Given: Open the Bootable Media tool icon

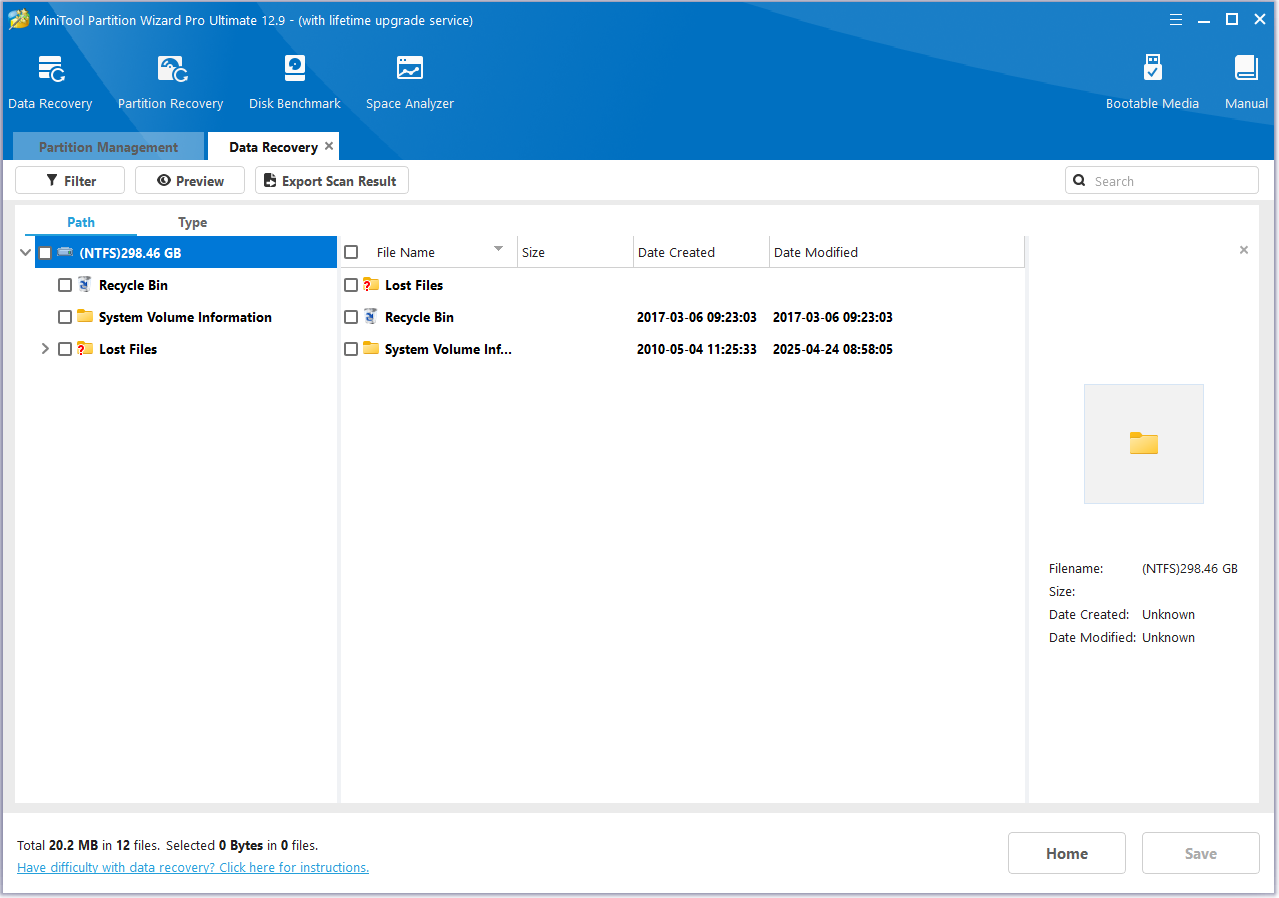Looking at the screenshot, I should [1152, 68].
